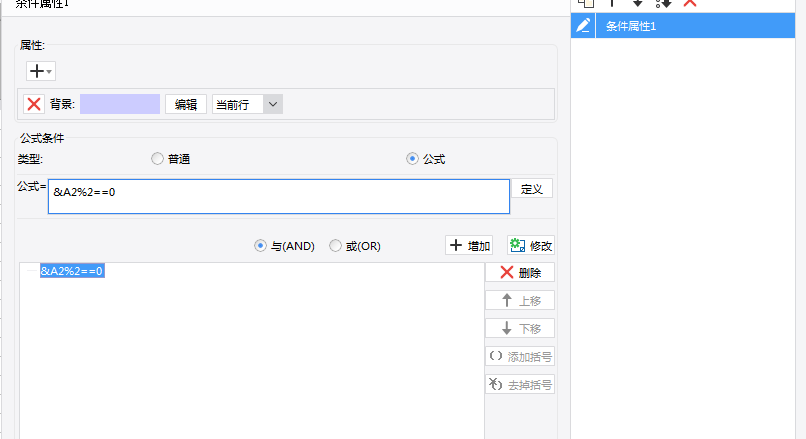Select the &A2%2==0 condition in the list
Screen dimensions: 806x439
pyautogui.click(x=72, y=271)
